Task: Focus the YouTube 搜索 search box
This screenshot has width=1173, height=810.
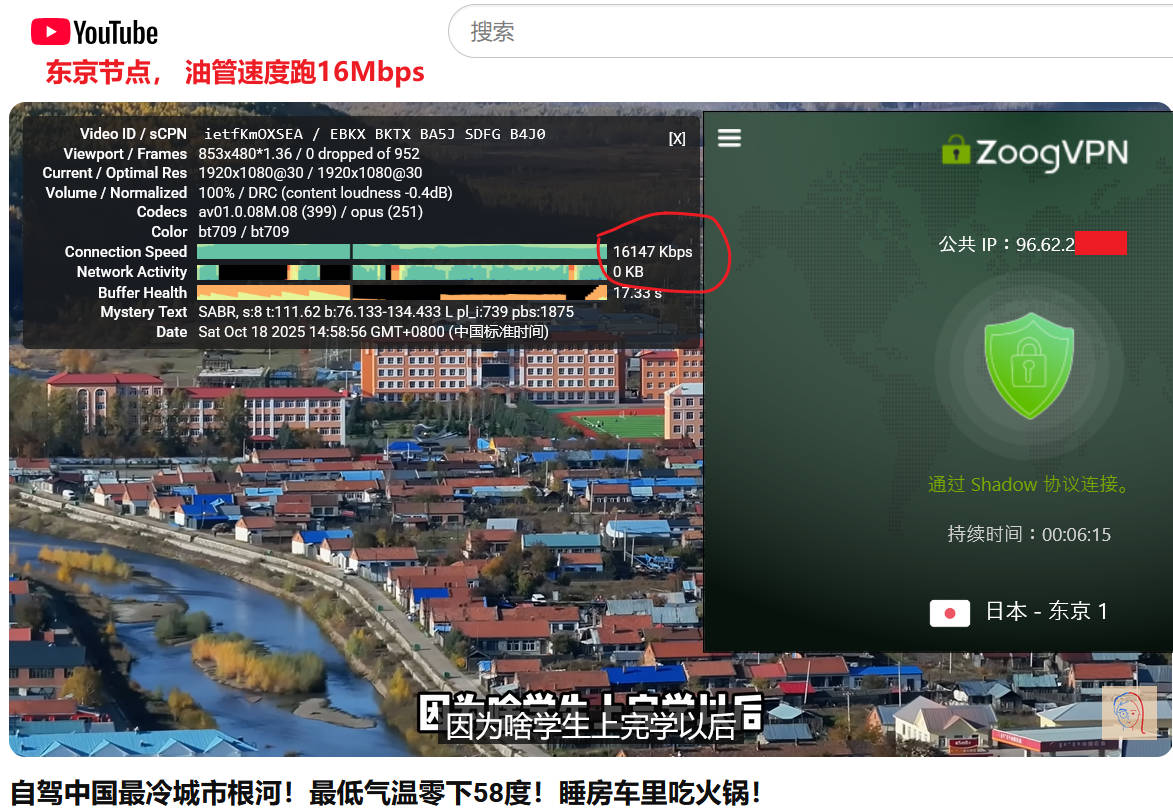Action: (x=800, y=32)
